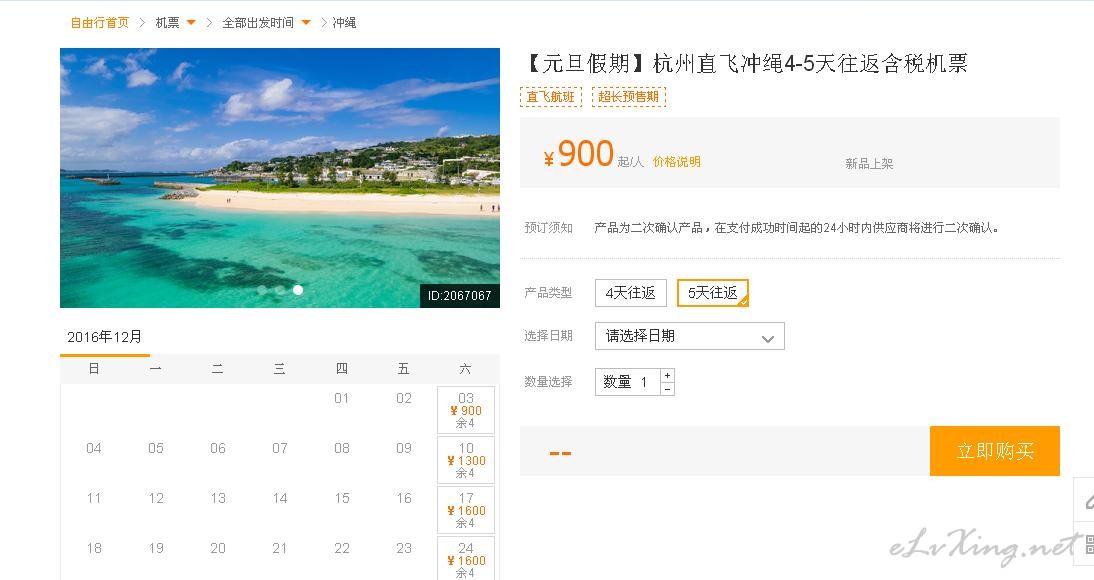Expand the 全部出发时间 dropdown arrow
The height and width of the screenshot is (580, 1094).
(306, 23)
